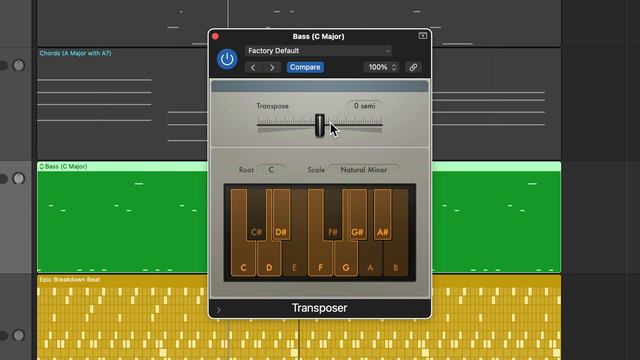The width and height of the screenshot is (640, 360).
Task: Toggle the C# black key
Action: [x=256, y=214]
